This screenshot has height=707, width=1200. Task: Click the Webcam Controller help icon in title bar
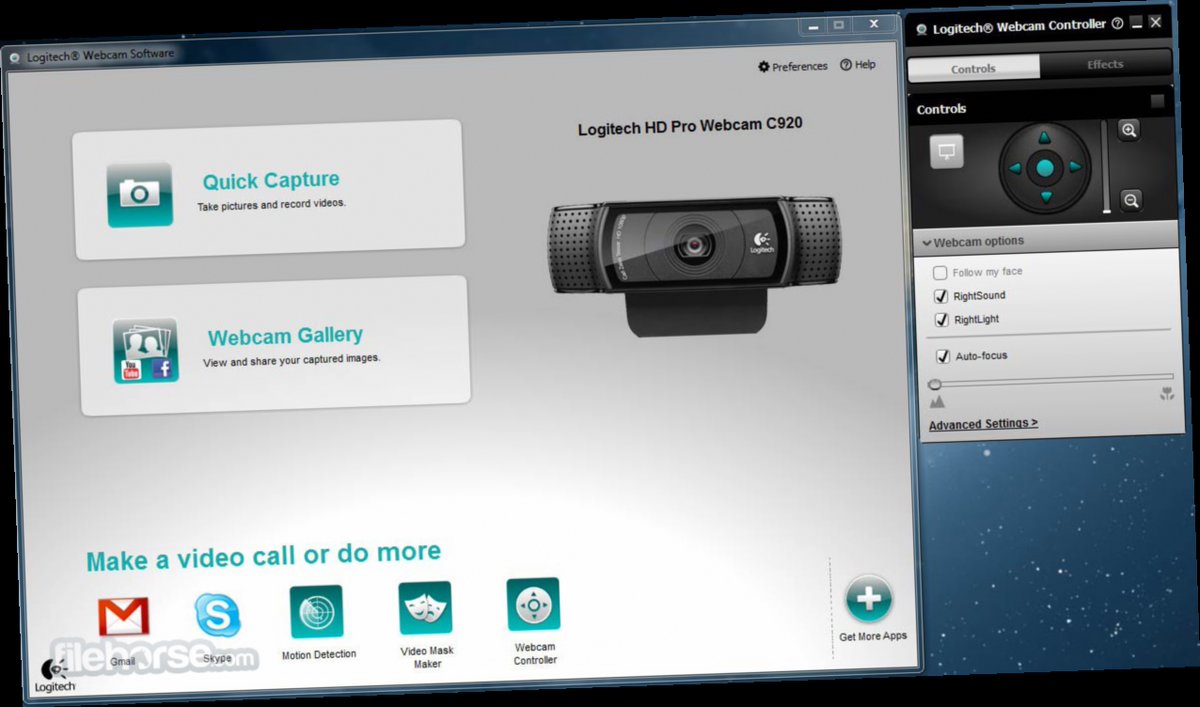pyautogui.click(x=1117, y=24)
